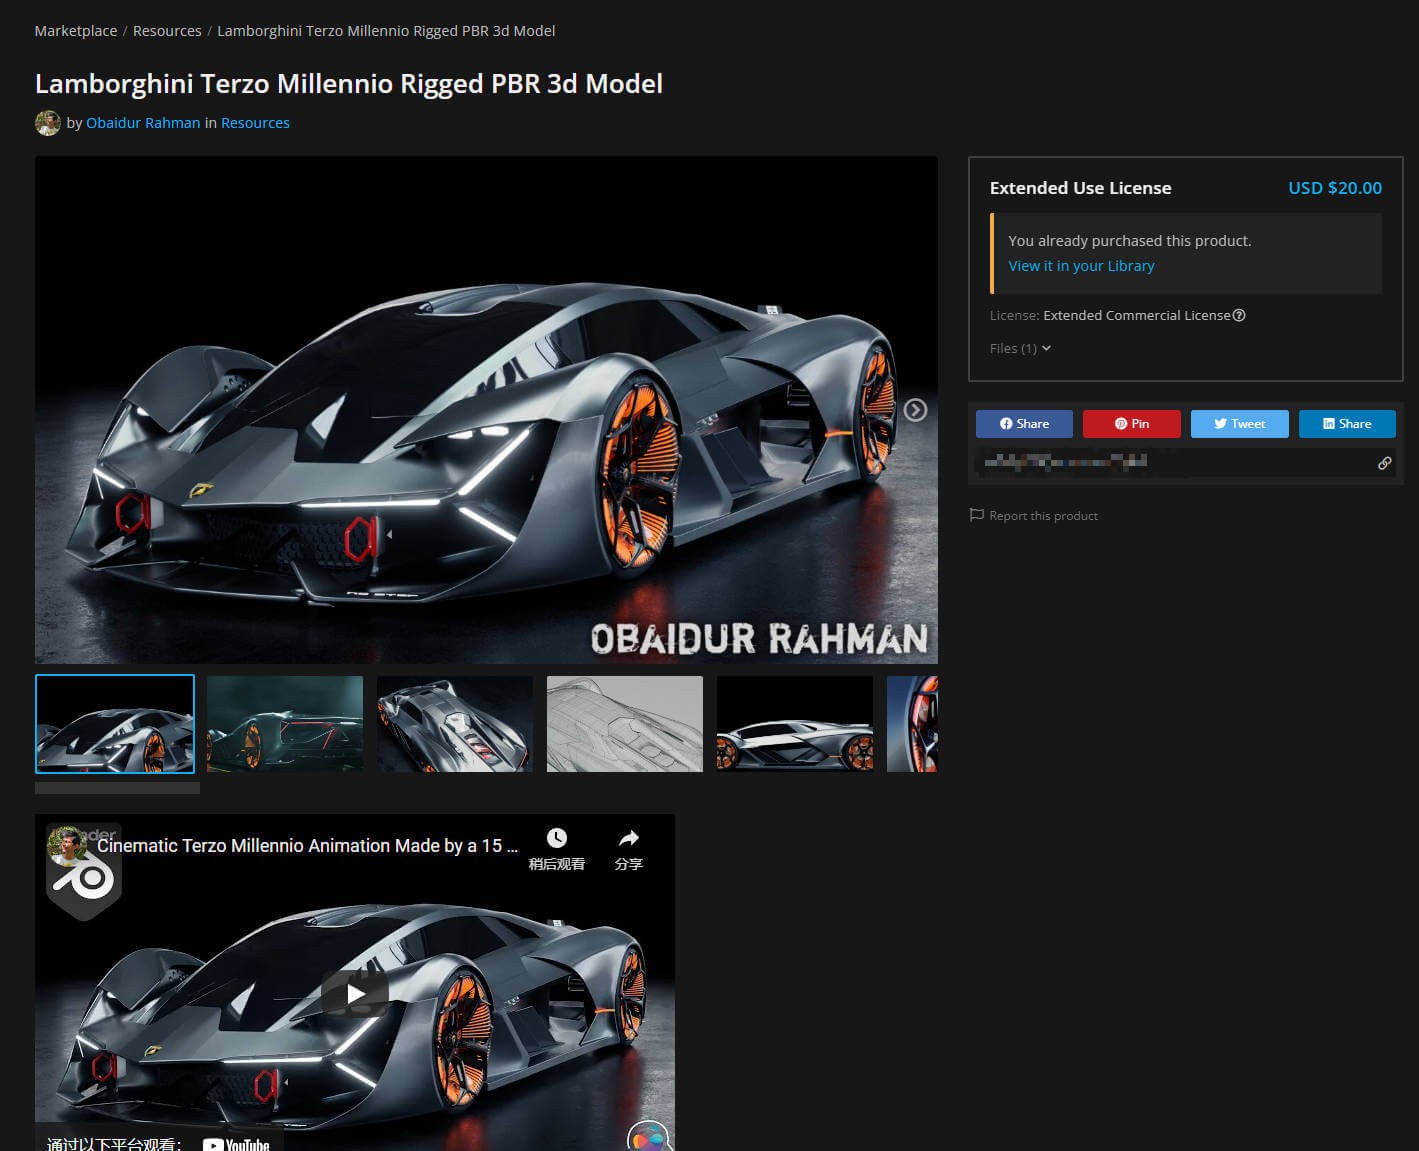
Task: Click the USD $20.00 price text
Action: click(x=1335, y=188)
